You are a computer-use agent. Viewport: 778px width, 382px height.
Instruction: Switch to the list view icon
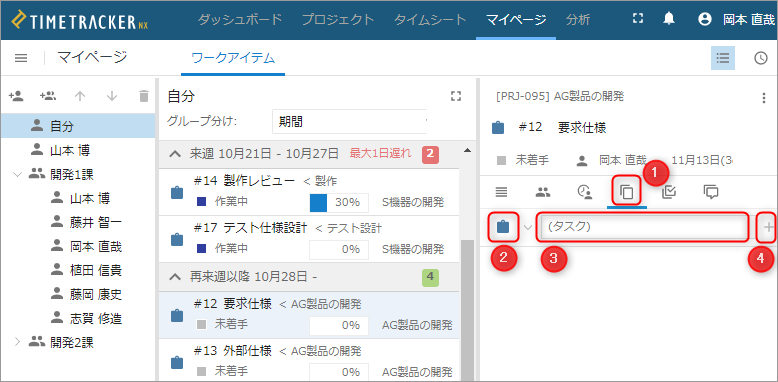click(722, 58)
